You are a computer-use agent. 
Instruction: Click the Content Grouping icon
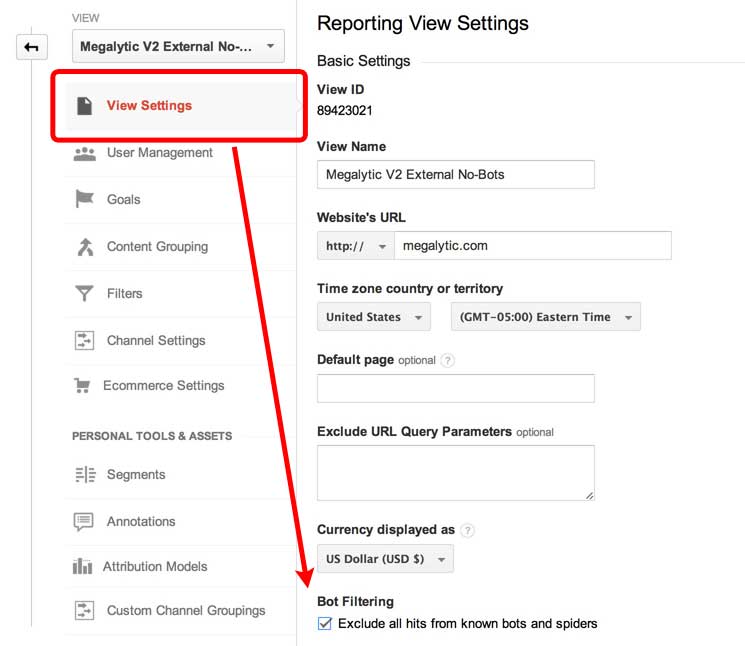point(84,246)
